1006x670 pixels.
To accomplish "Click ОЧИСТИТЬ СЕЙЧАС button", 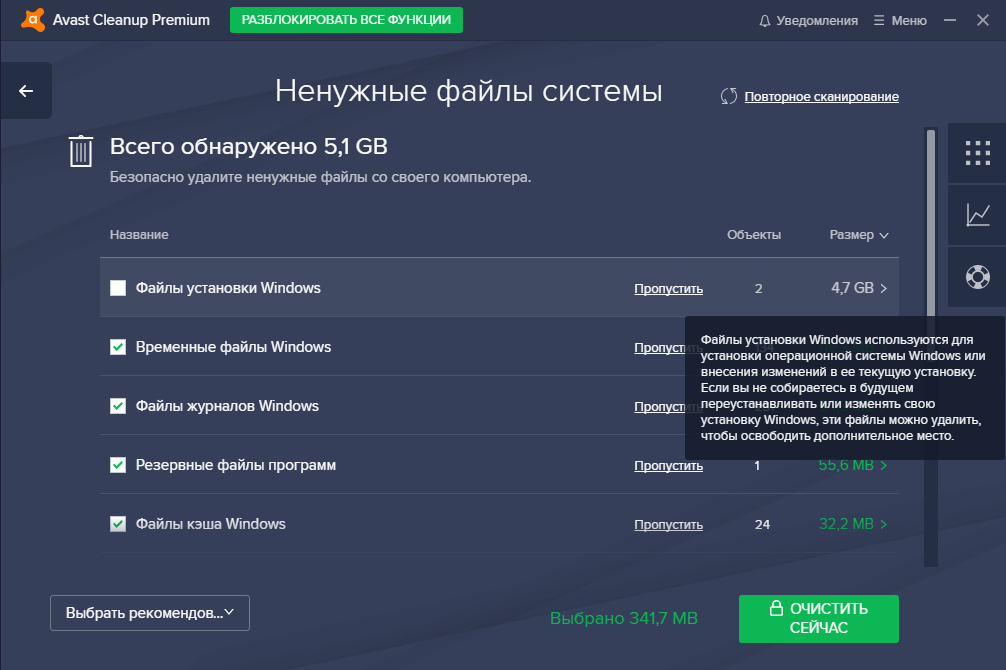I will click(819, 619).
